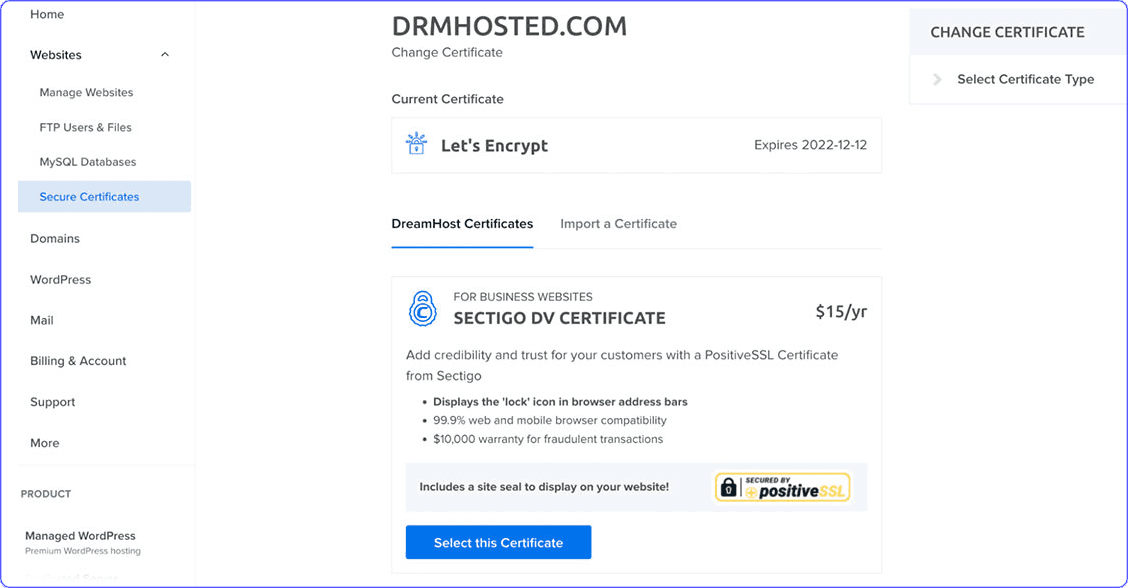1128x588 pixels.
Task: Click the Select Certificate Type step
Action: click(1025, 79)
